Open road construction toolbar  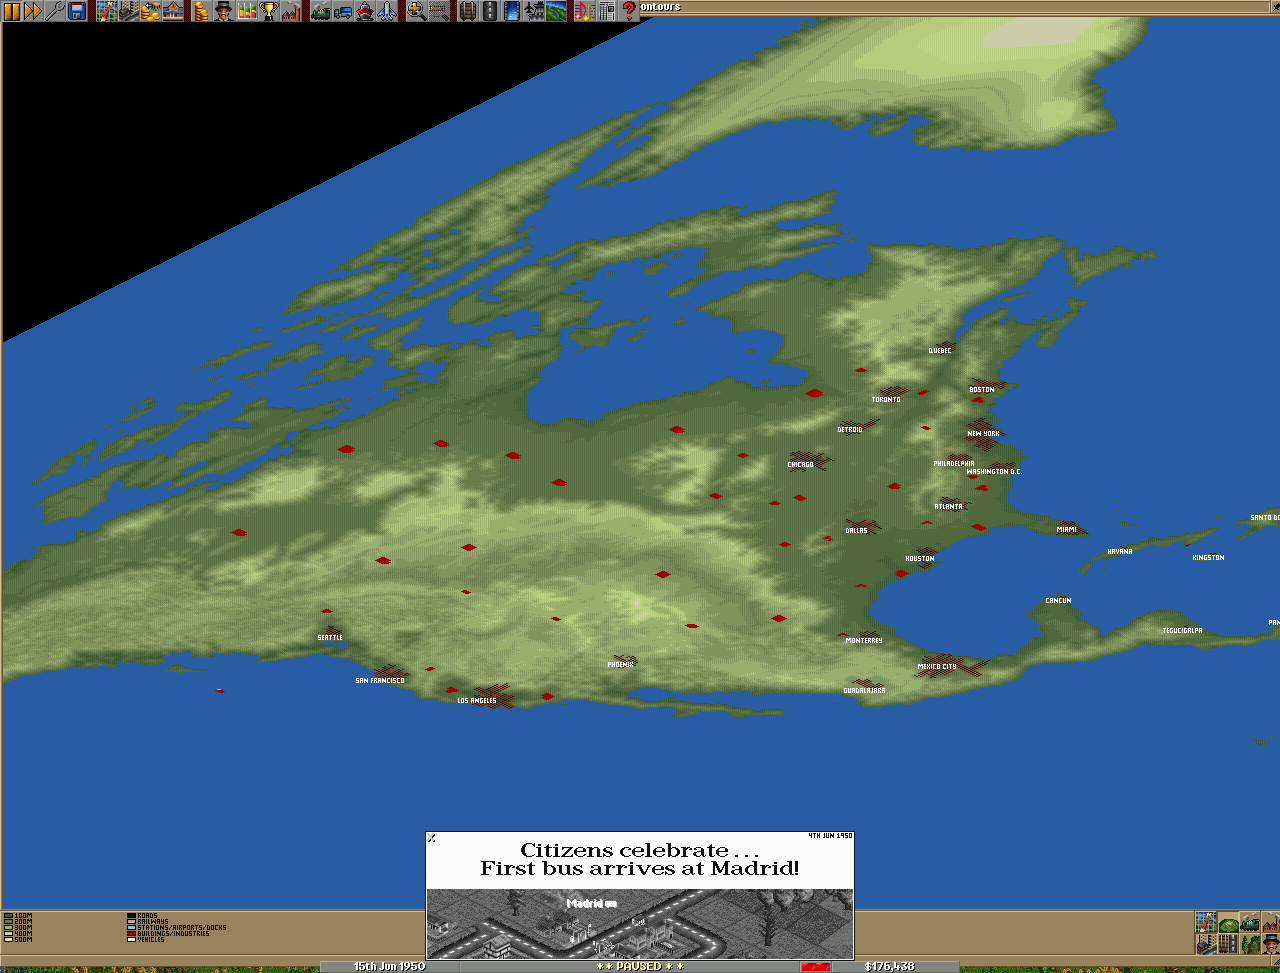click(x=490, y=11)
